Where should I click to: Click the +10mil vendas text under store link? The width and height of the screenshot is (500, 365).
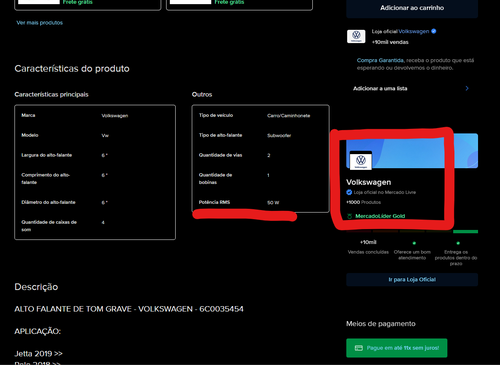pyautogui.click(x=390, y=42)
